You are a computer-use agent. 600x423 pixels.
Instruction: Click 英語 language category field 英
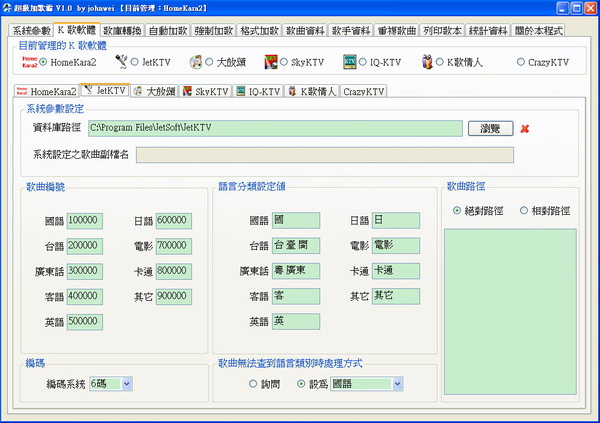coord(296,322)
